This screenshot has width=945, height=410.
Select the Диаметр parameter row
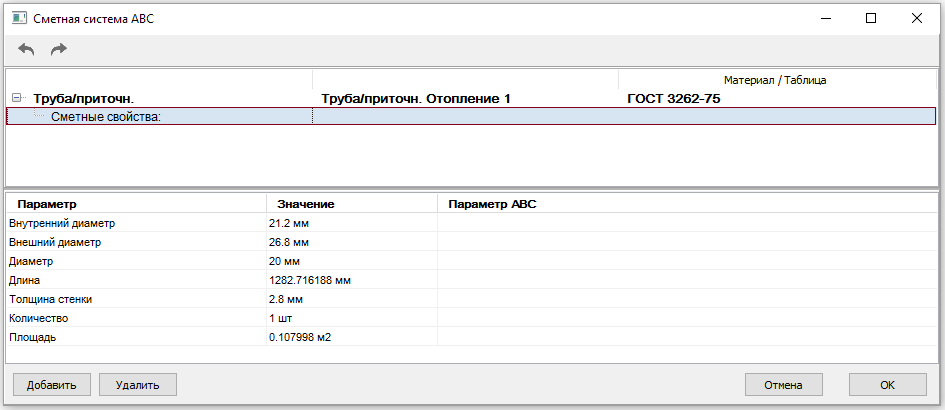click(471, 261)
